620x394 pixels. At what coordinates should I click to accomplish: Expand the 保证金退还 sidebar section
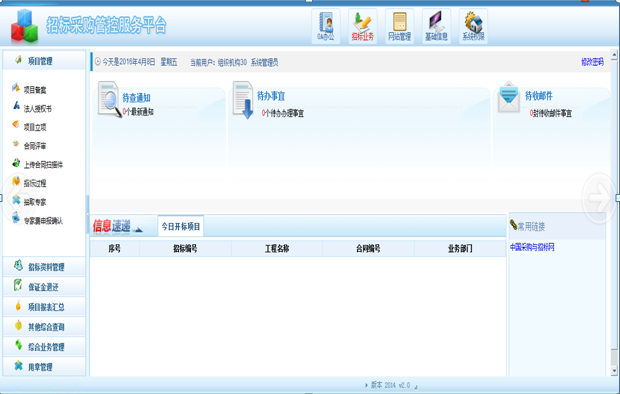(44, 287)
